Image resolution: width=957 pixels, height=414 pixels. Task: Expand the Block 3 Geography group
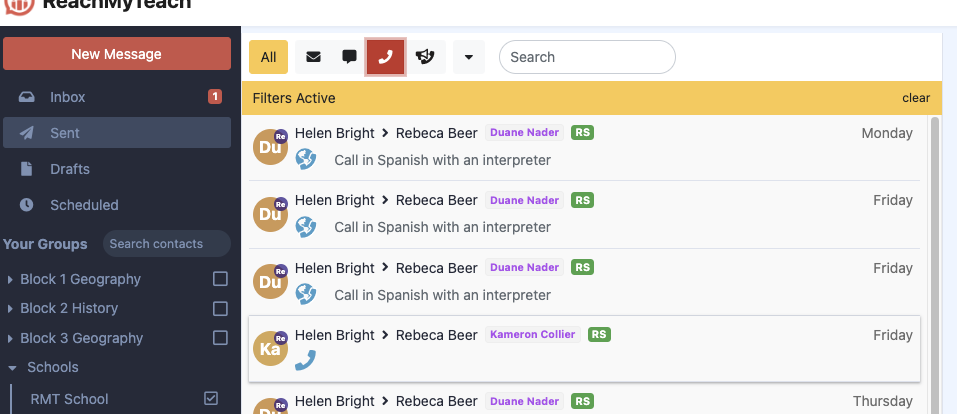11,338
